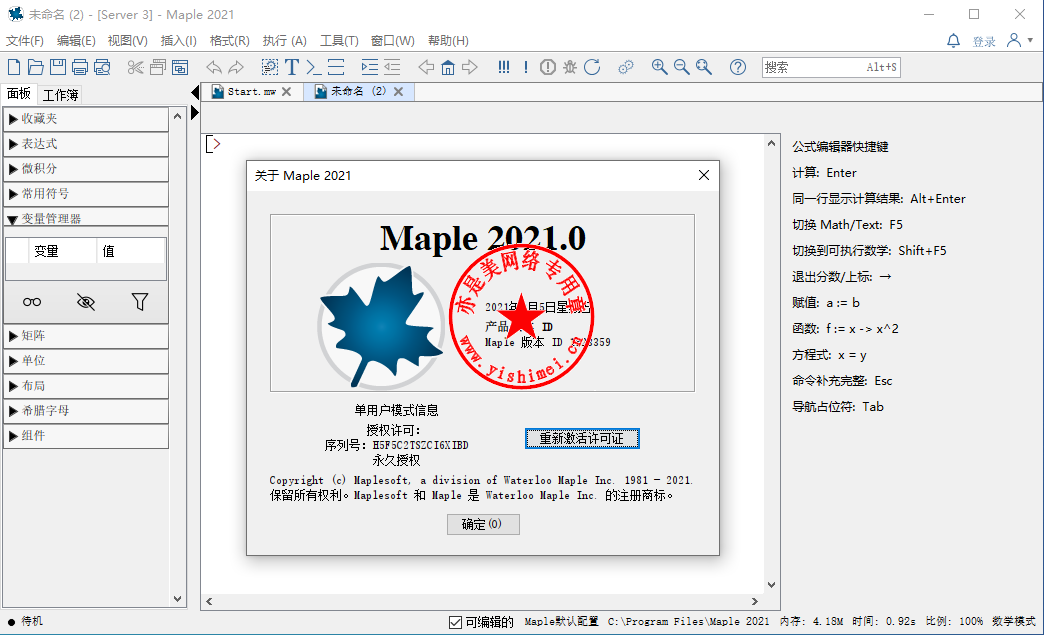Go to the home page via house icon
The height and width of the screenshot is (635, 1044).
(x=448, y=67)
